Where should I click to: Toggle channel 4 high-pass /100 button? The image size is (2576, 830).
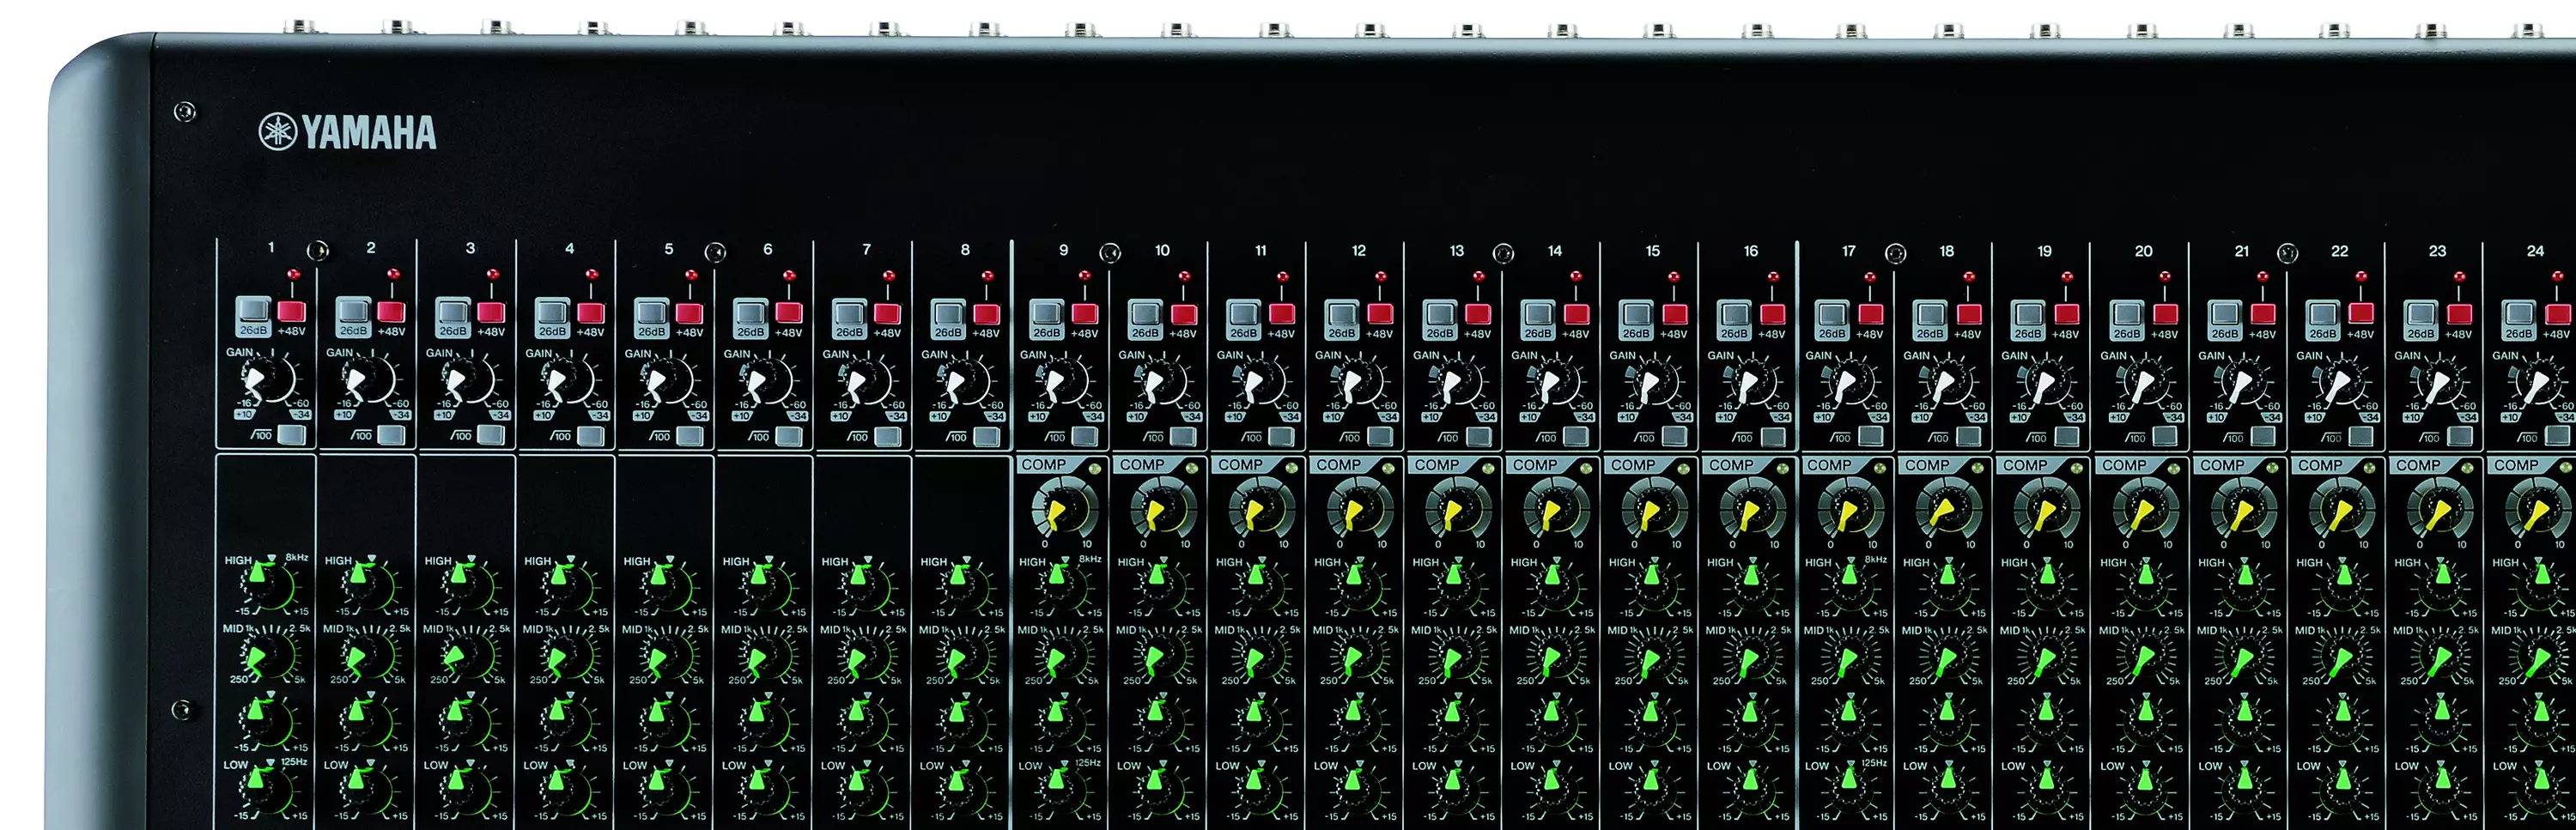590,435
